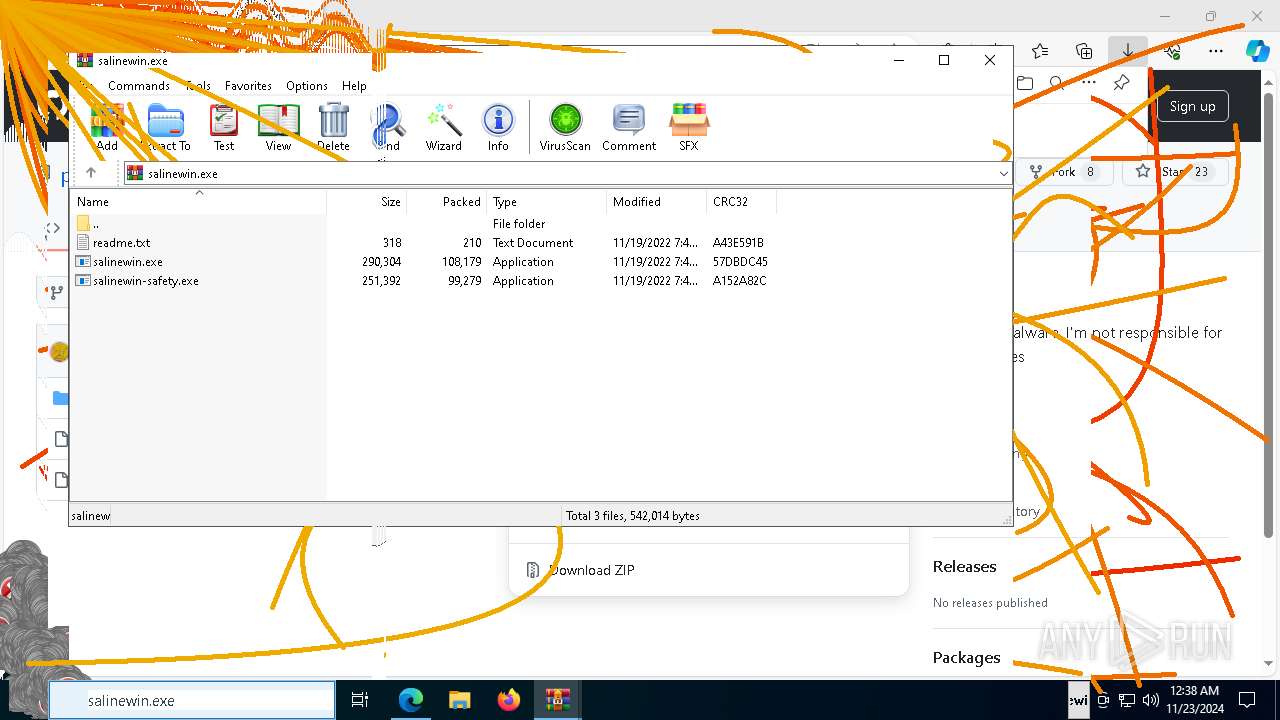This screenshot has height=720, width=1280.
Task: Open the Packages section link
Action: [x=966, y=657]
